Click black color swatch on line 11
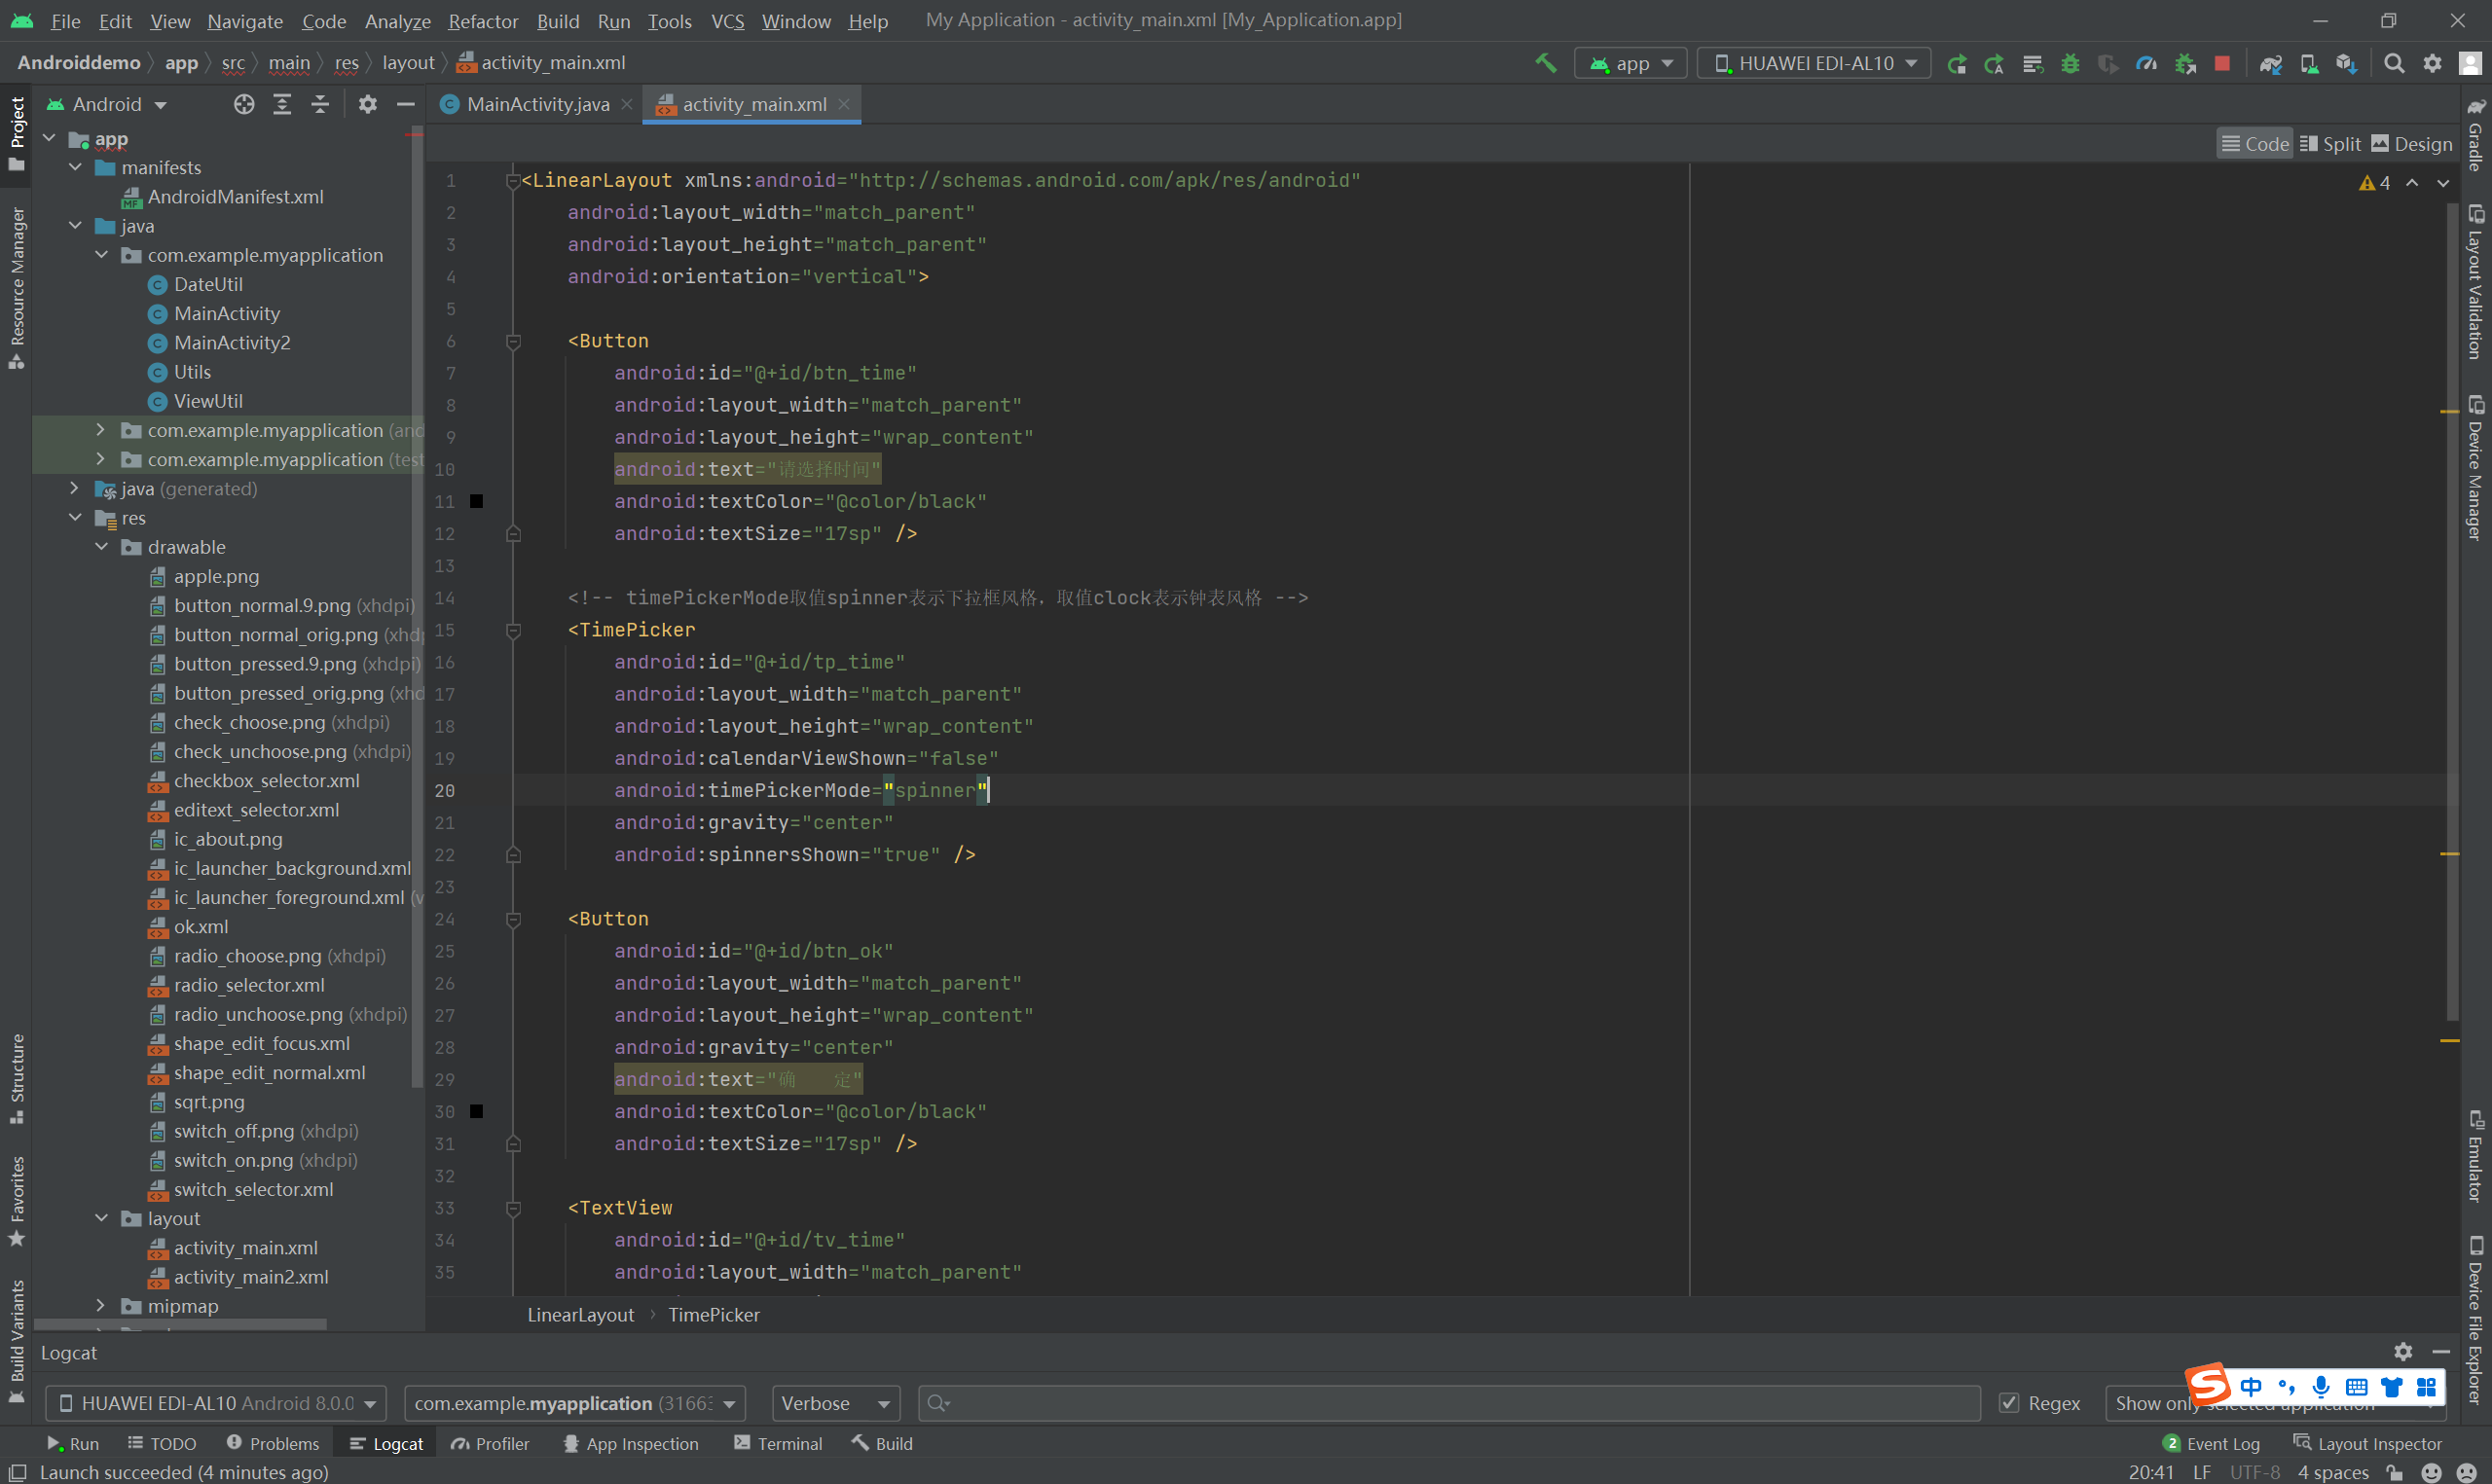This screenshot has width=2492, height=1484. pos(477,501)
